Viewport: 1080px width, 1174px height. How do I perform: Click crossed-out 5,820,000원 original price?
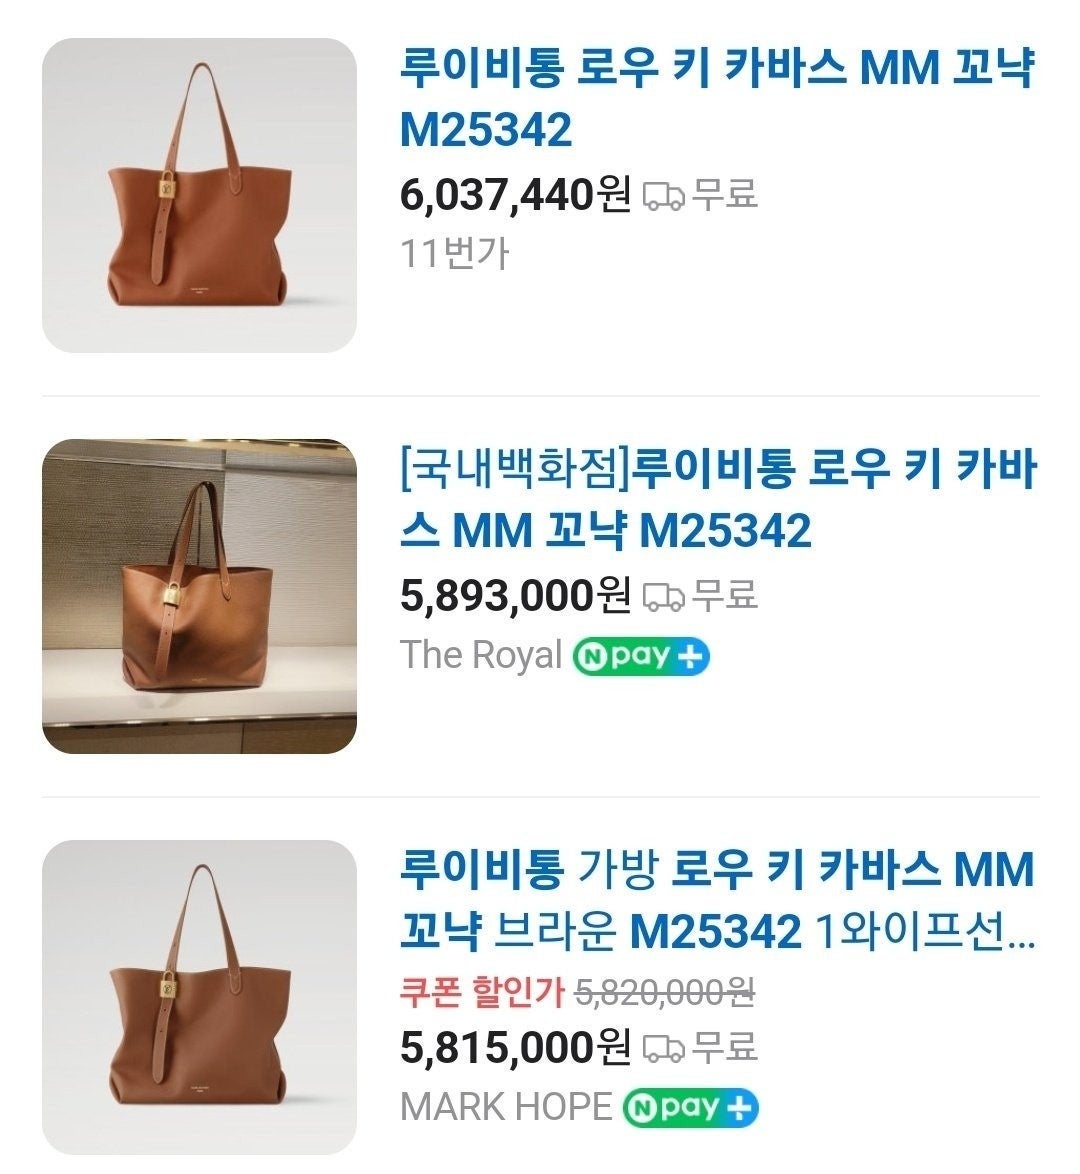click(664, 994)
